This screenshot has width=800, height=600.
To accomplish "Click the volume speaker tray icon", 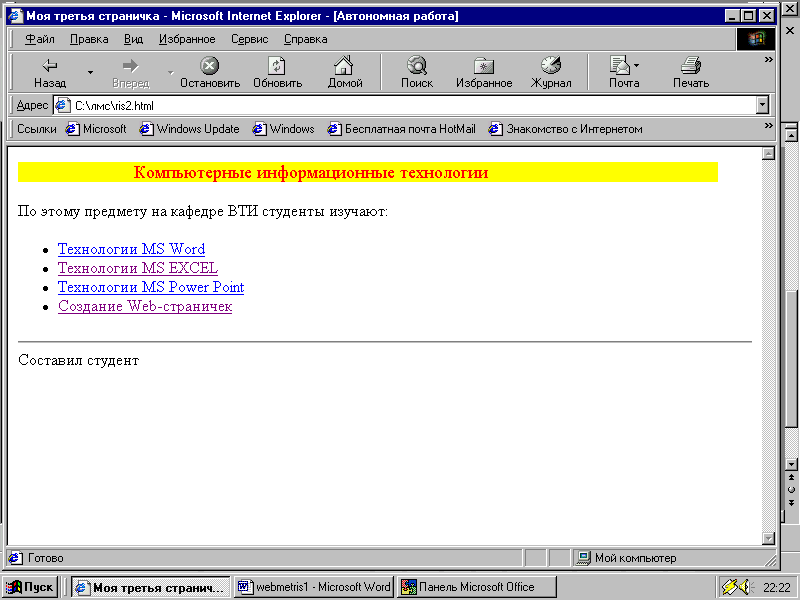I will point(746,587).
